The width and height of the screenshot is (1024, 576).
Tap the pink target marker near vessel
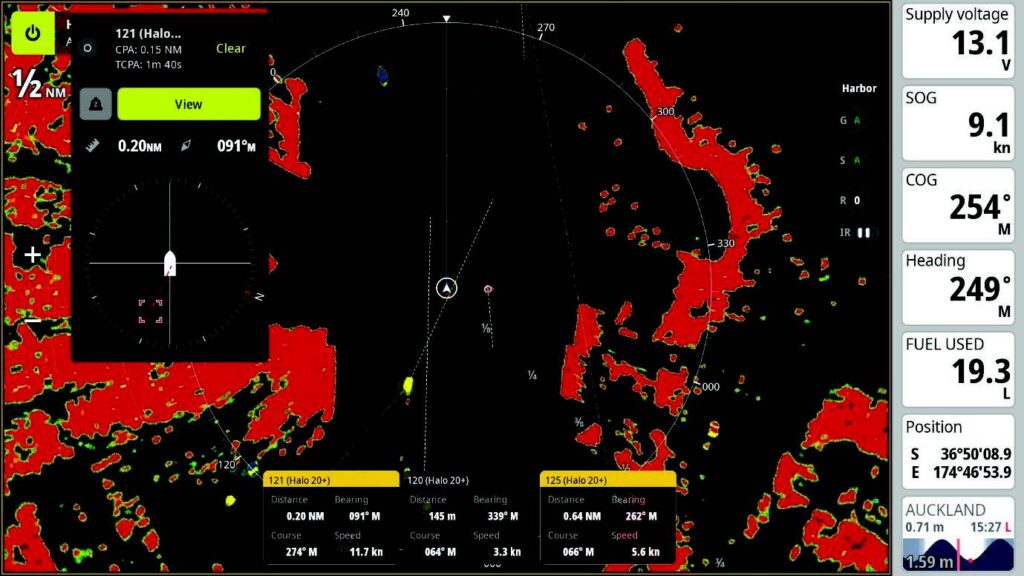pyautogui.click(x=488, y=289)
